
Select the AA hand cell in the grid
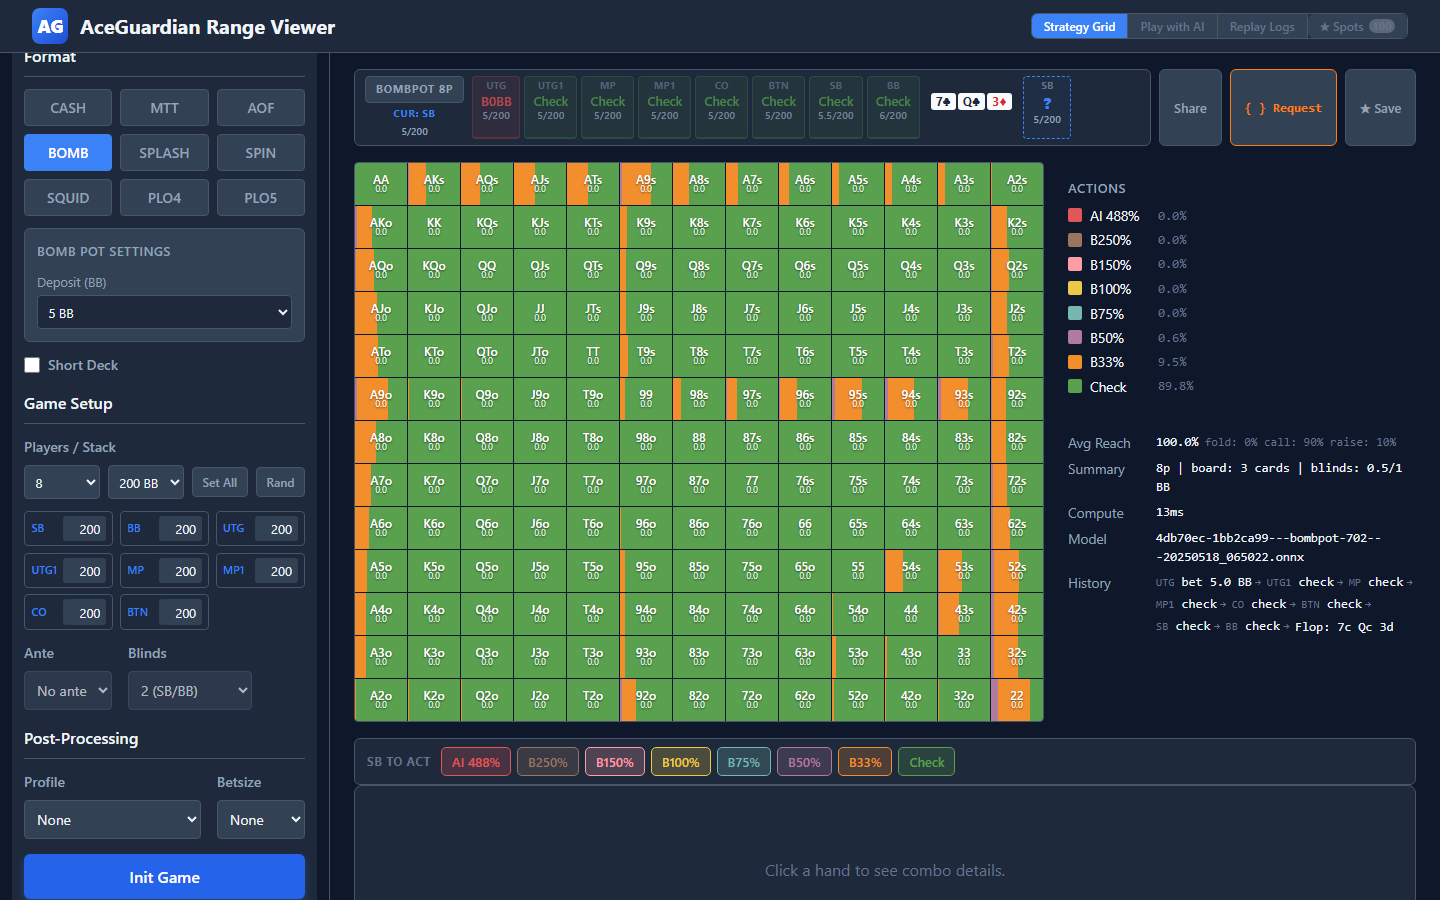point(380,183)
